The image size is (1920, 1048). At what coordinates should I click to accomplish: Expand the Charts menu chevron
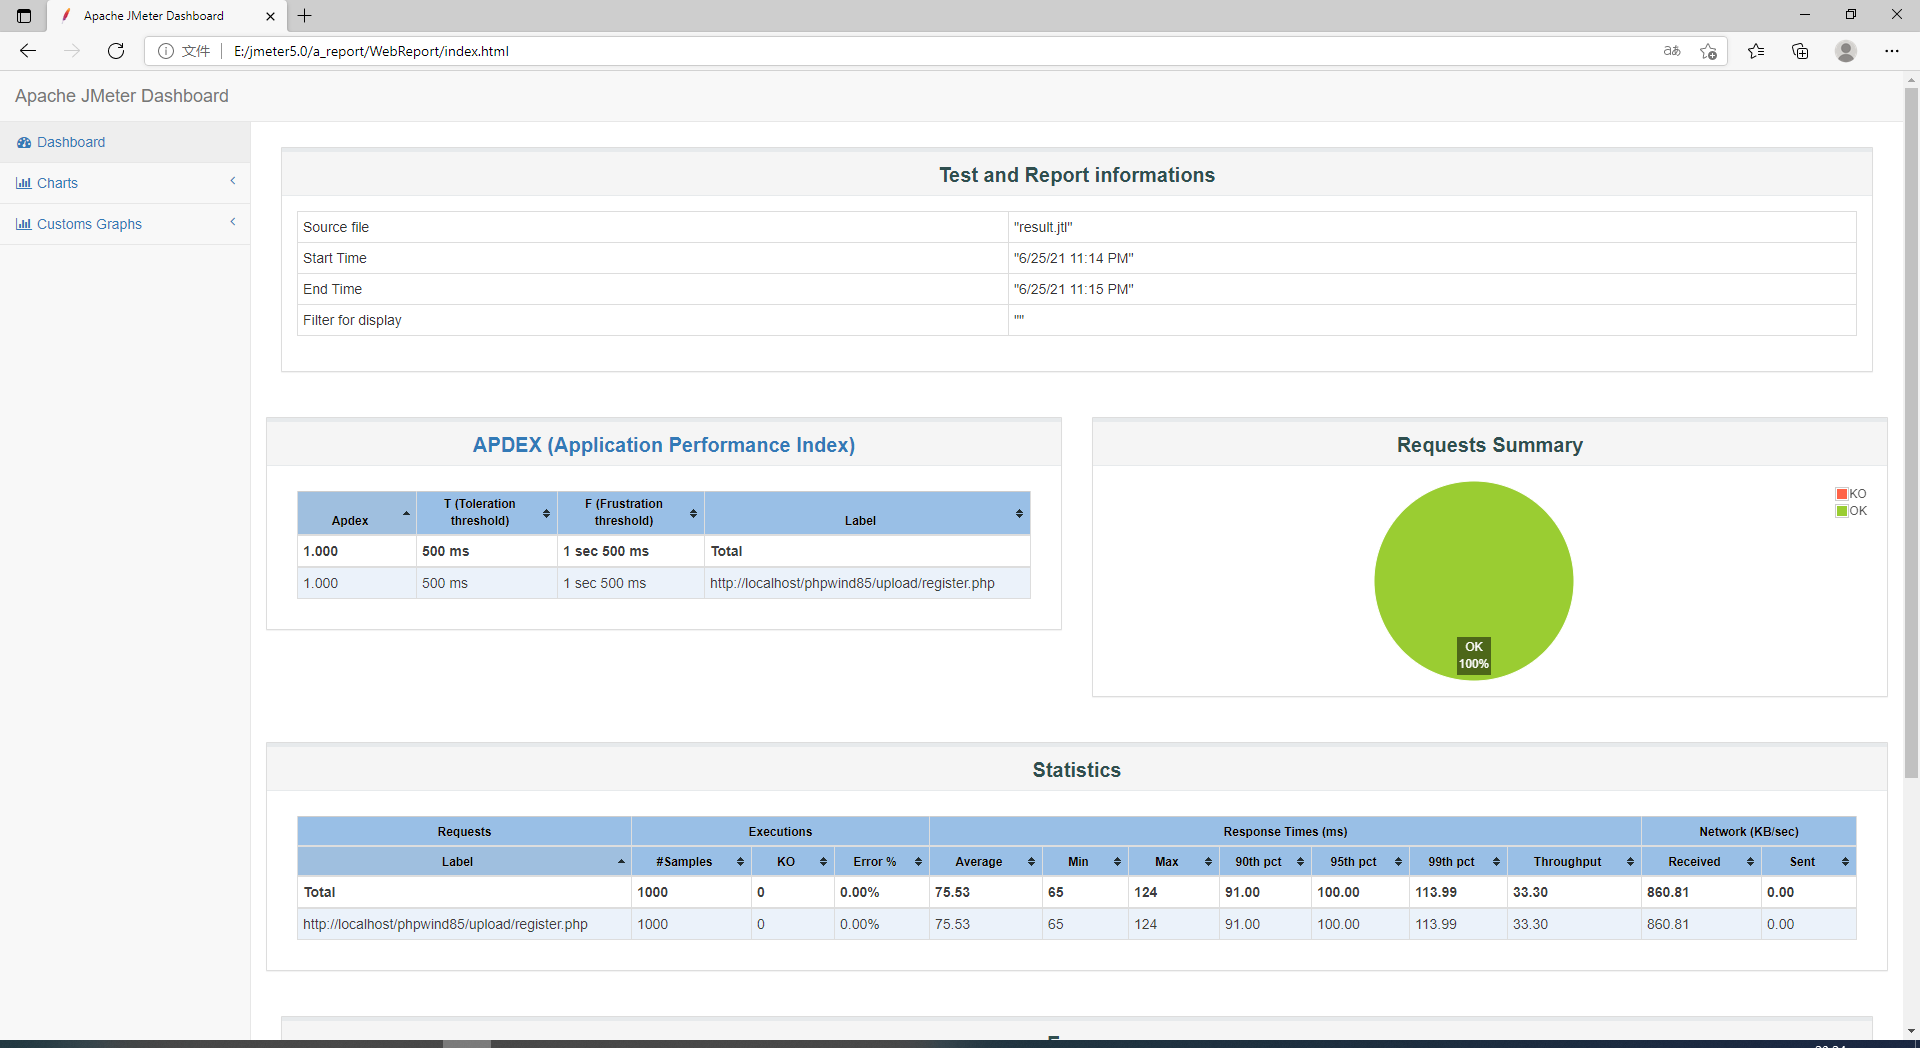233,181
